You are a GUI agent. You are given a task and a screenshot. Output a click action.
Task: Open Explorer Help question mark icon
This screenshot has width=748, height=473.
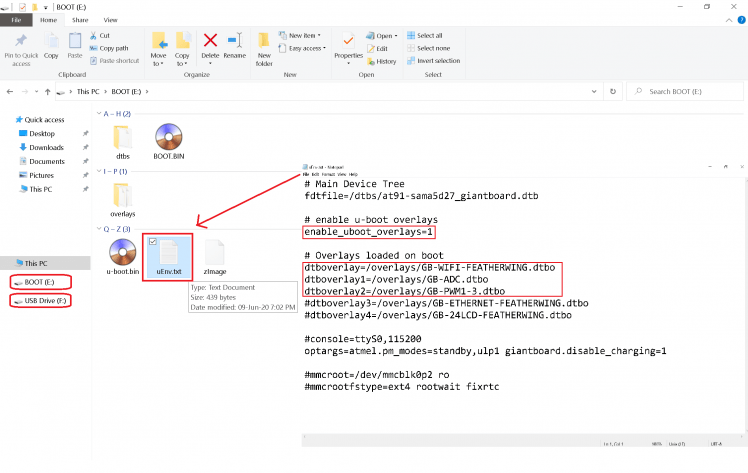point(741,20)
